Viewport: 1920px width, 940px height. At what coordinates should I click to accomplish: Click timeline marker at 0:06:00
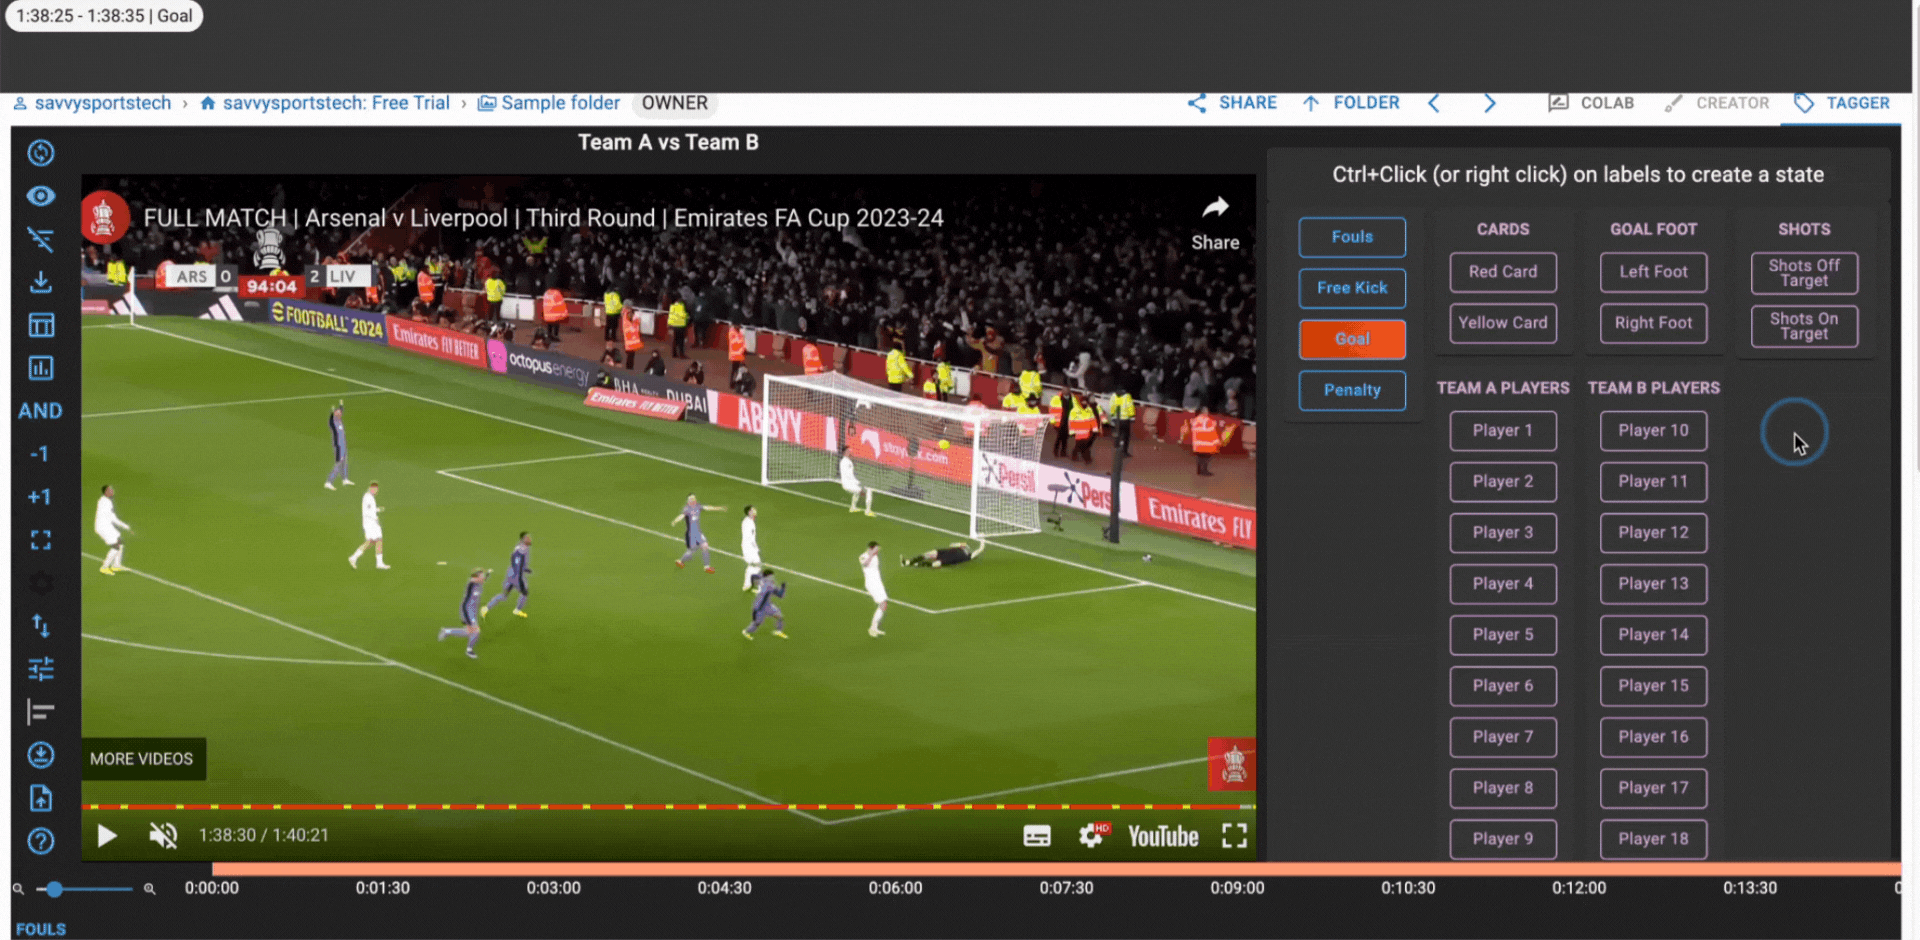click(895, 888)
